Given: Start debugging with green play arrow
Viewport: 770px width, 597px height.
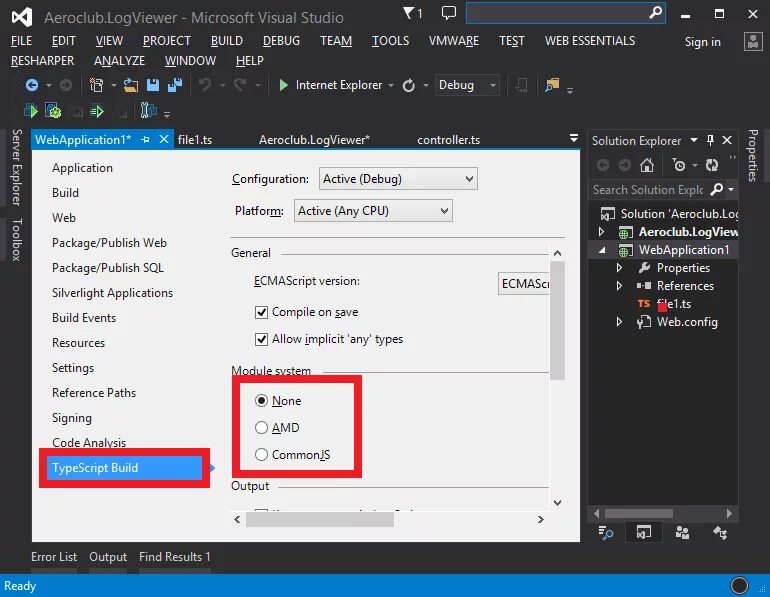Looking at the screenshot, I should [283, 85].
